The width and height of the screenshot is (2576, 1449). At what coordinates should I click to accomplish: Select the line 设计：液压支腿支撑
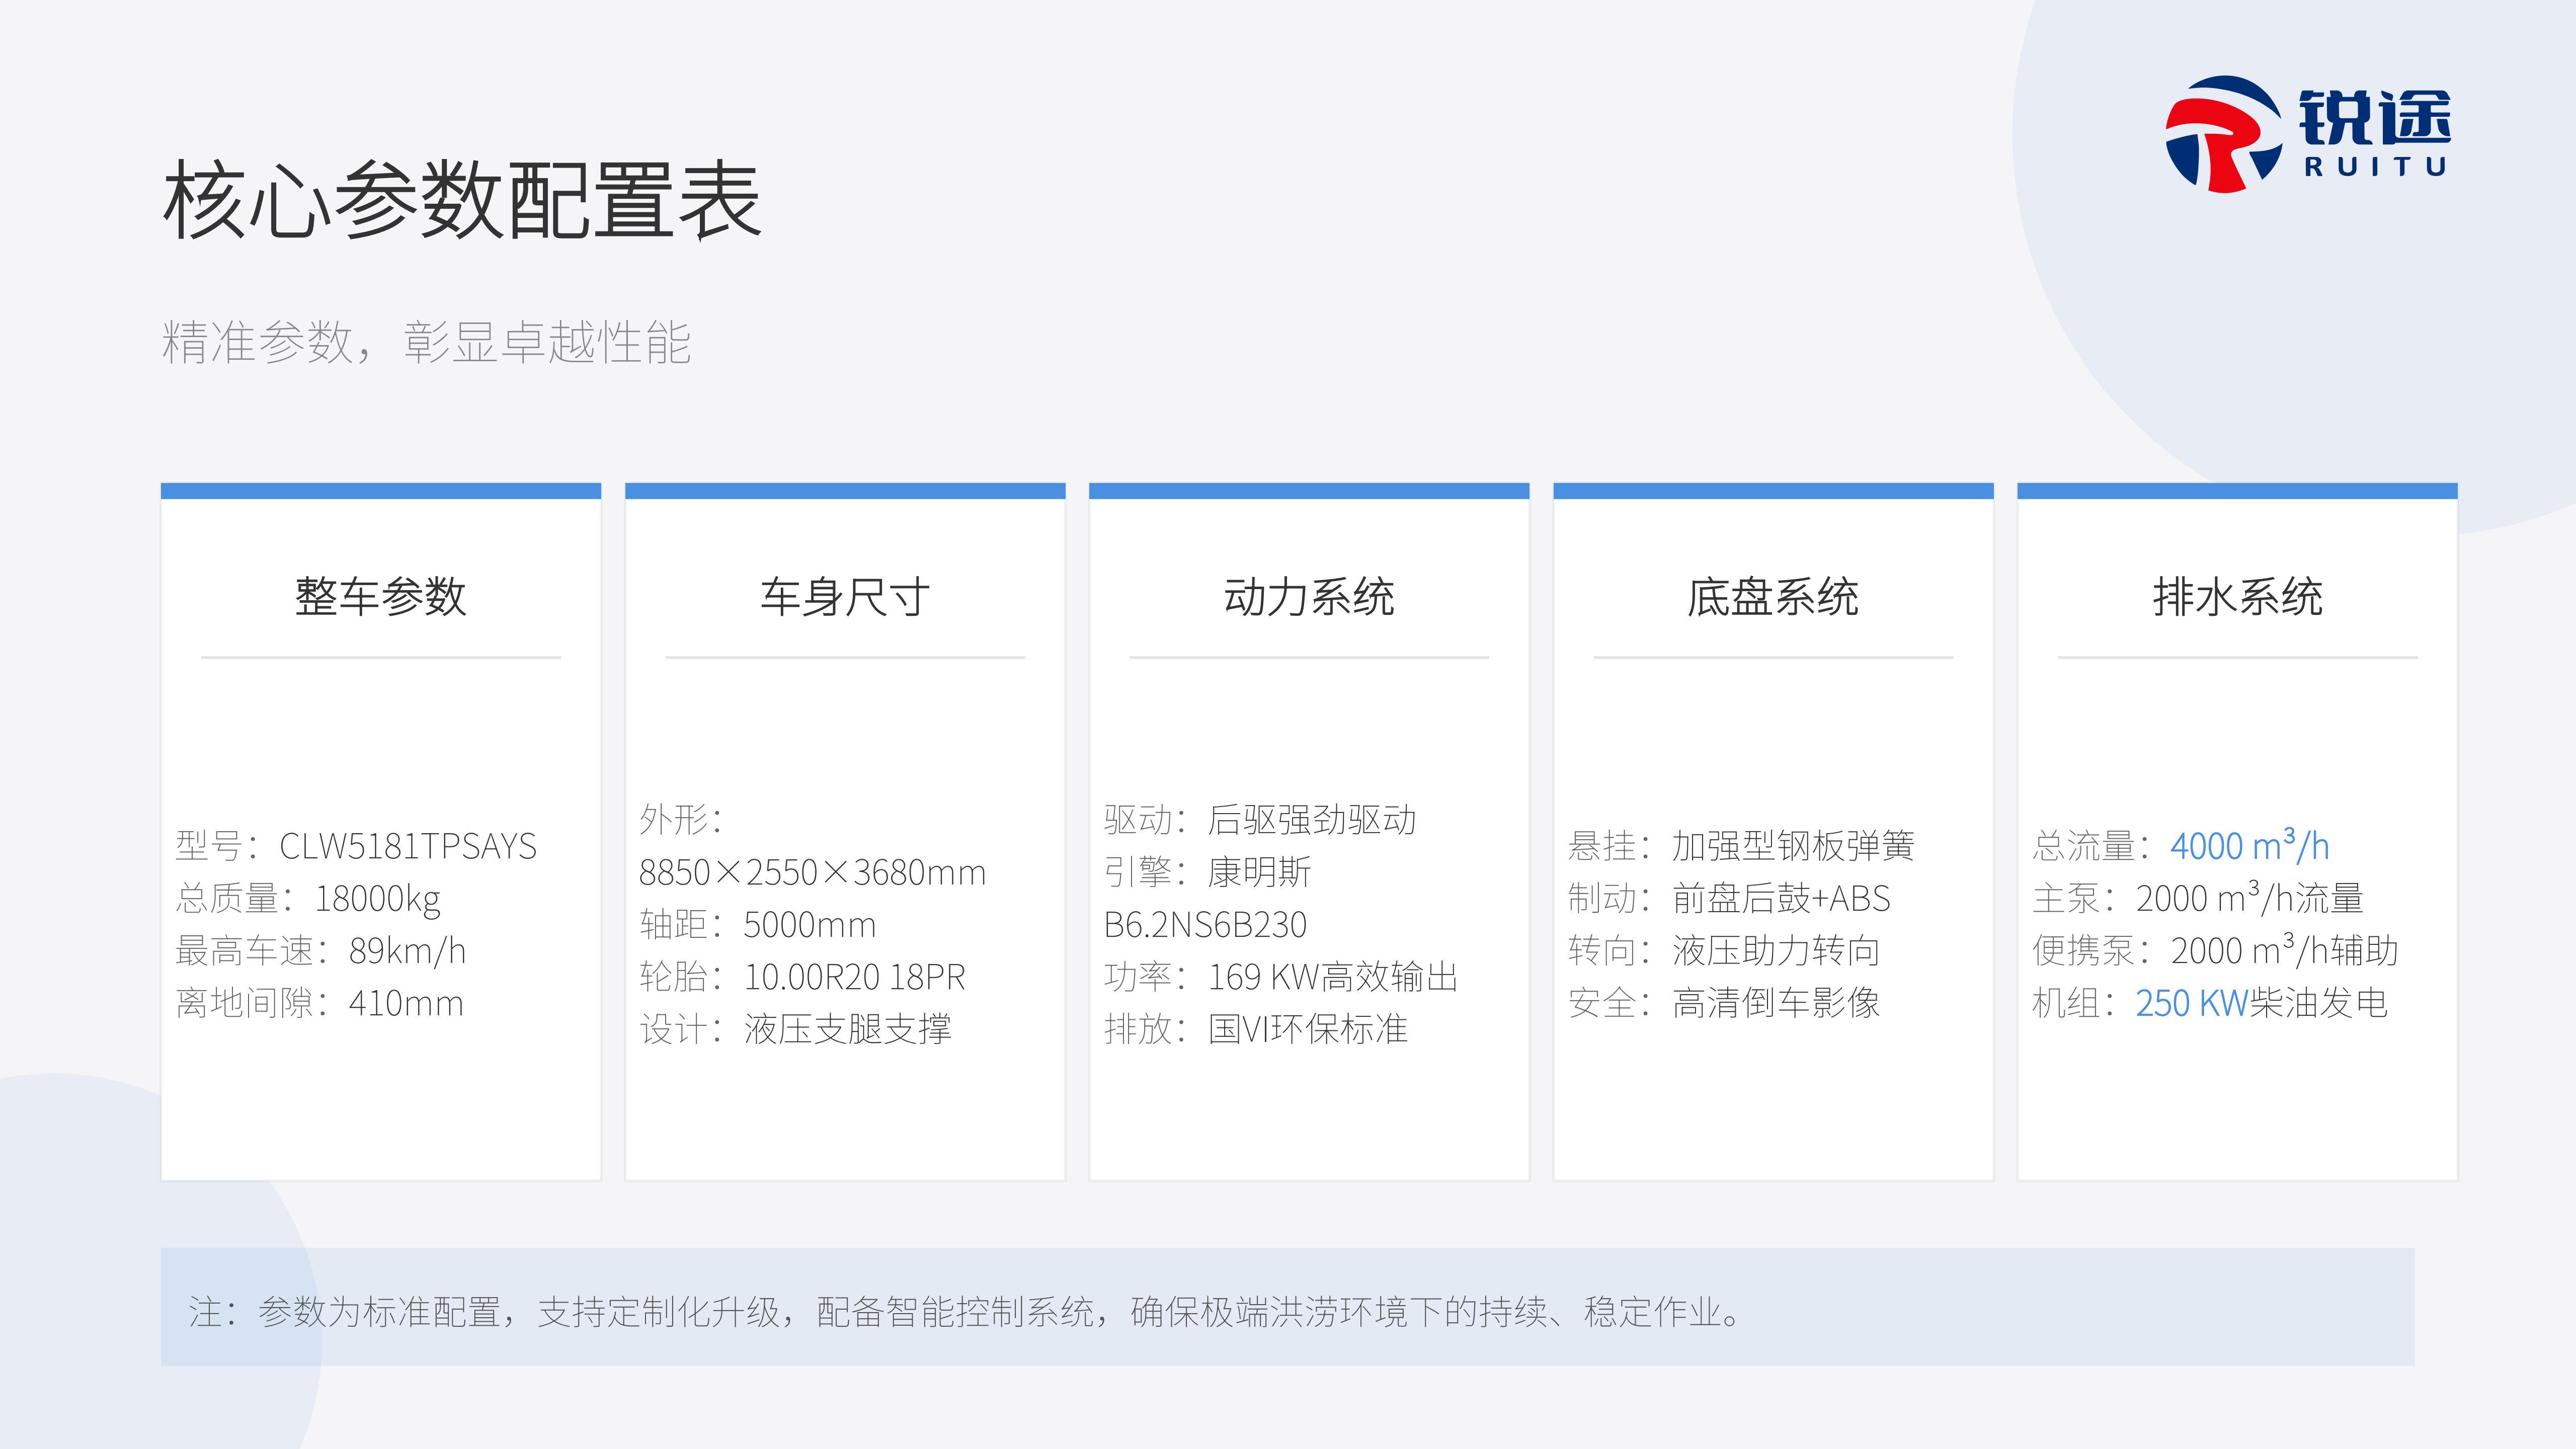coord(795,1029)
